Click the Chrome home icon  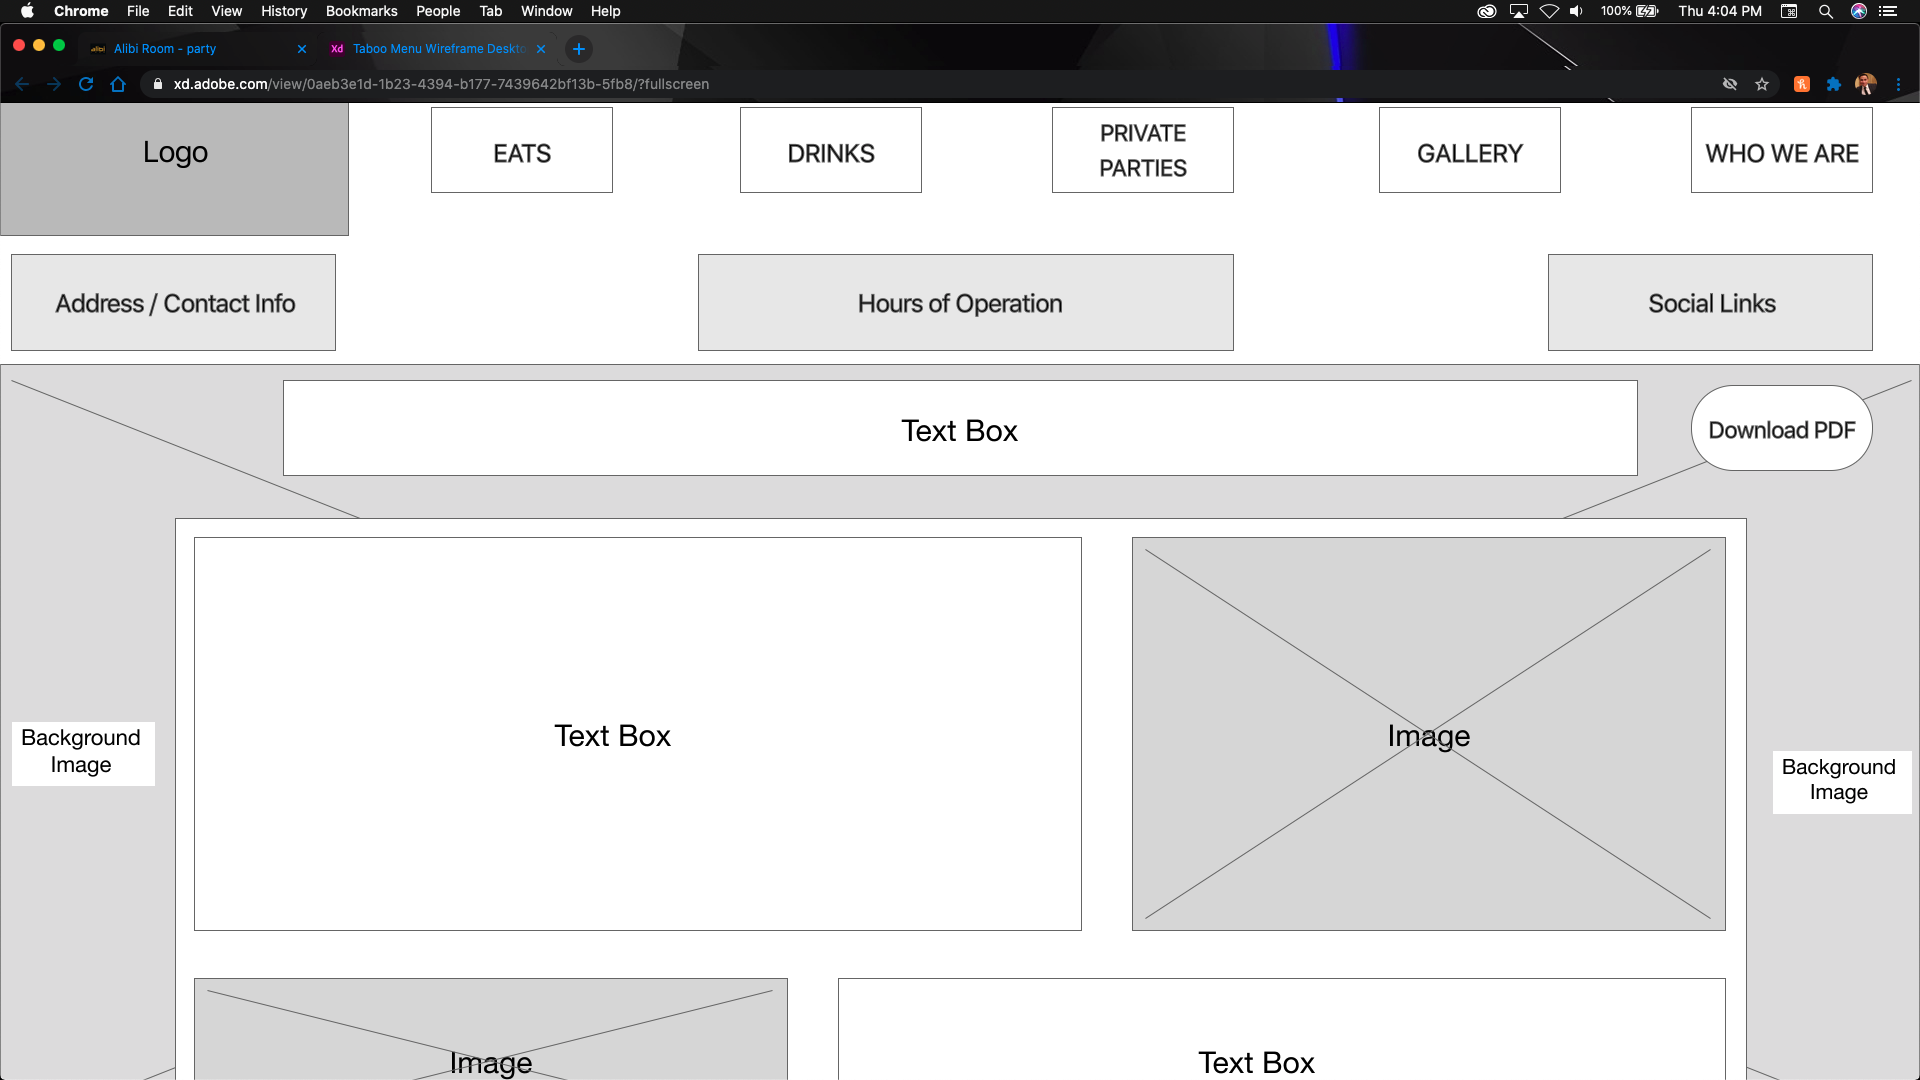(x=118, y=84)
